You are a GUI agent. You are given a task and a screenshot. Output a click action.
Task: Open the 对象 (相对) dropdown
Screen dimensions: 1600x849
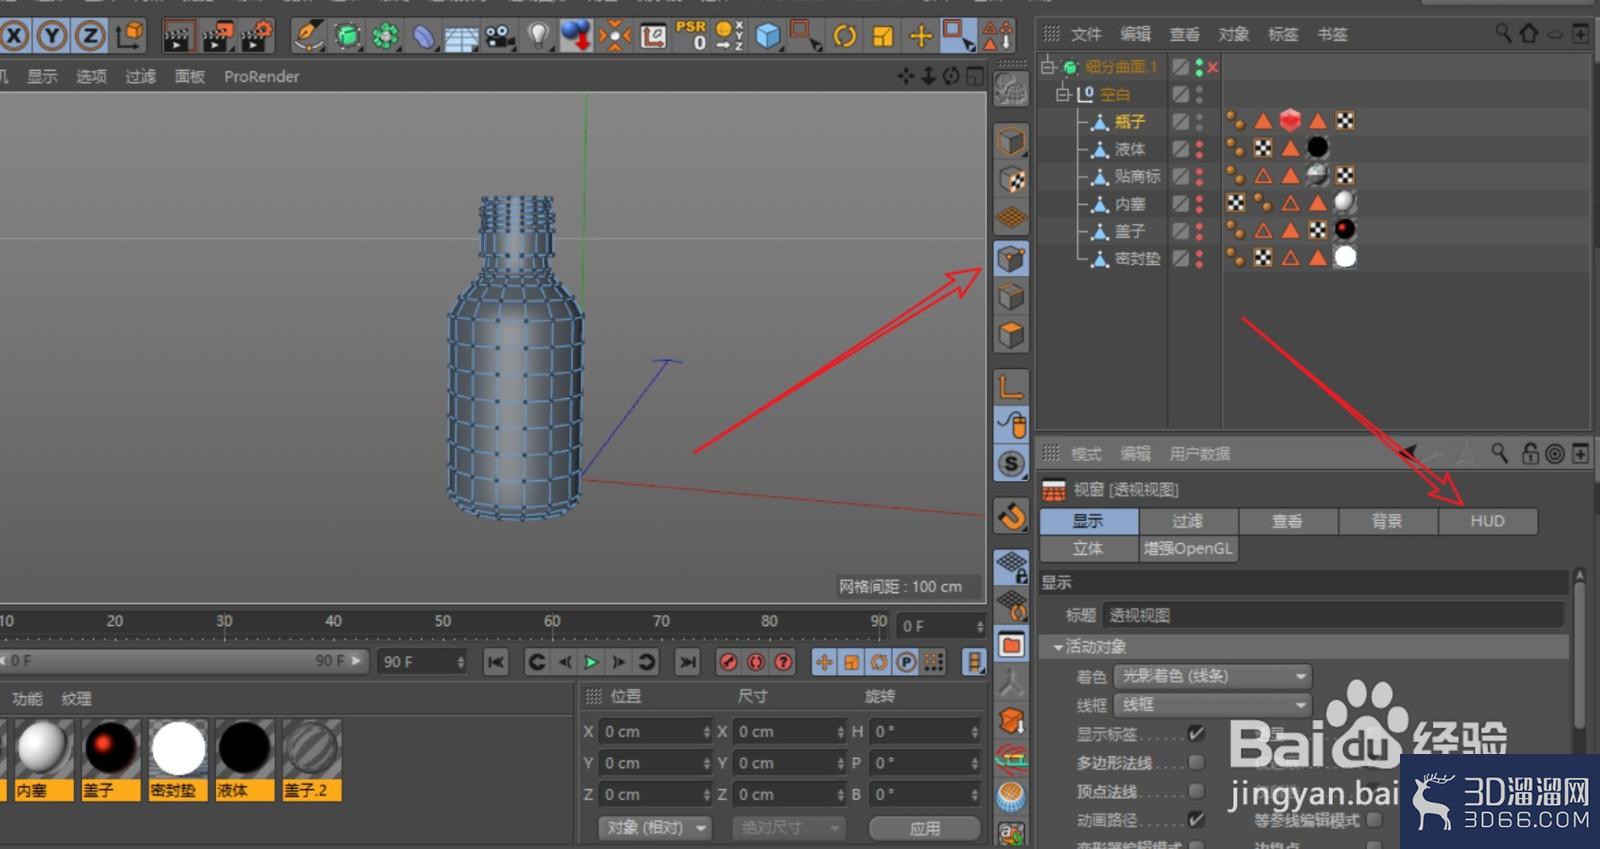pos(655,828)
